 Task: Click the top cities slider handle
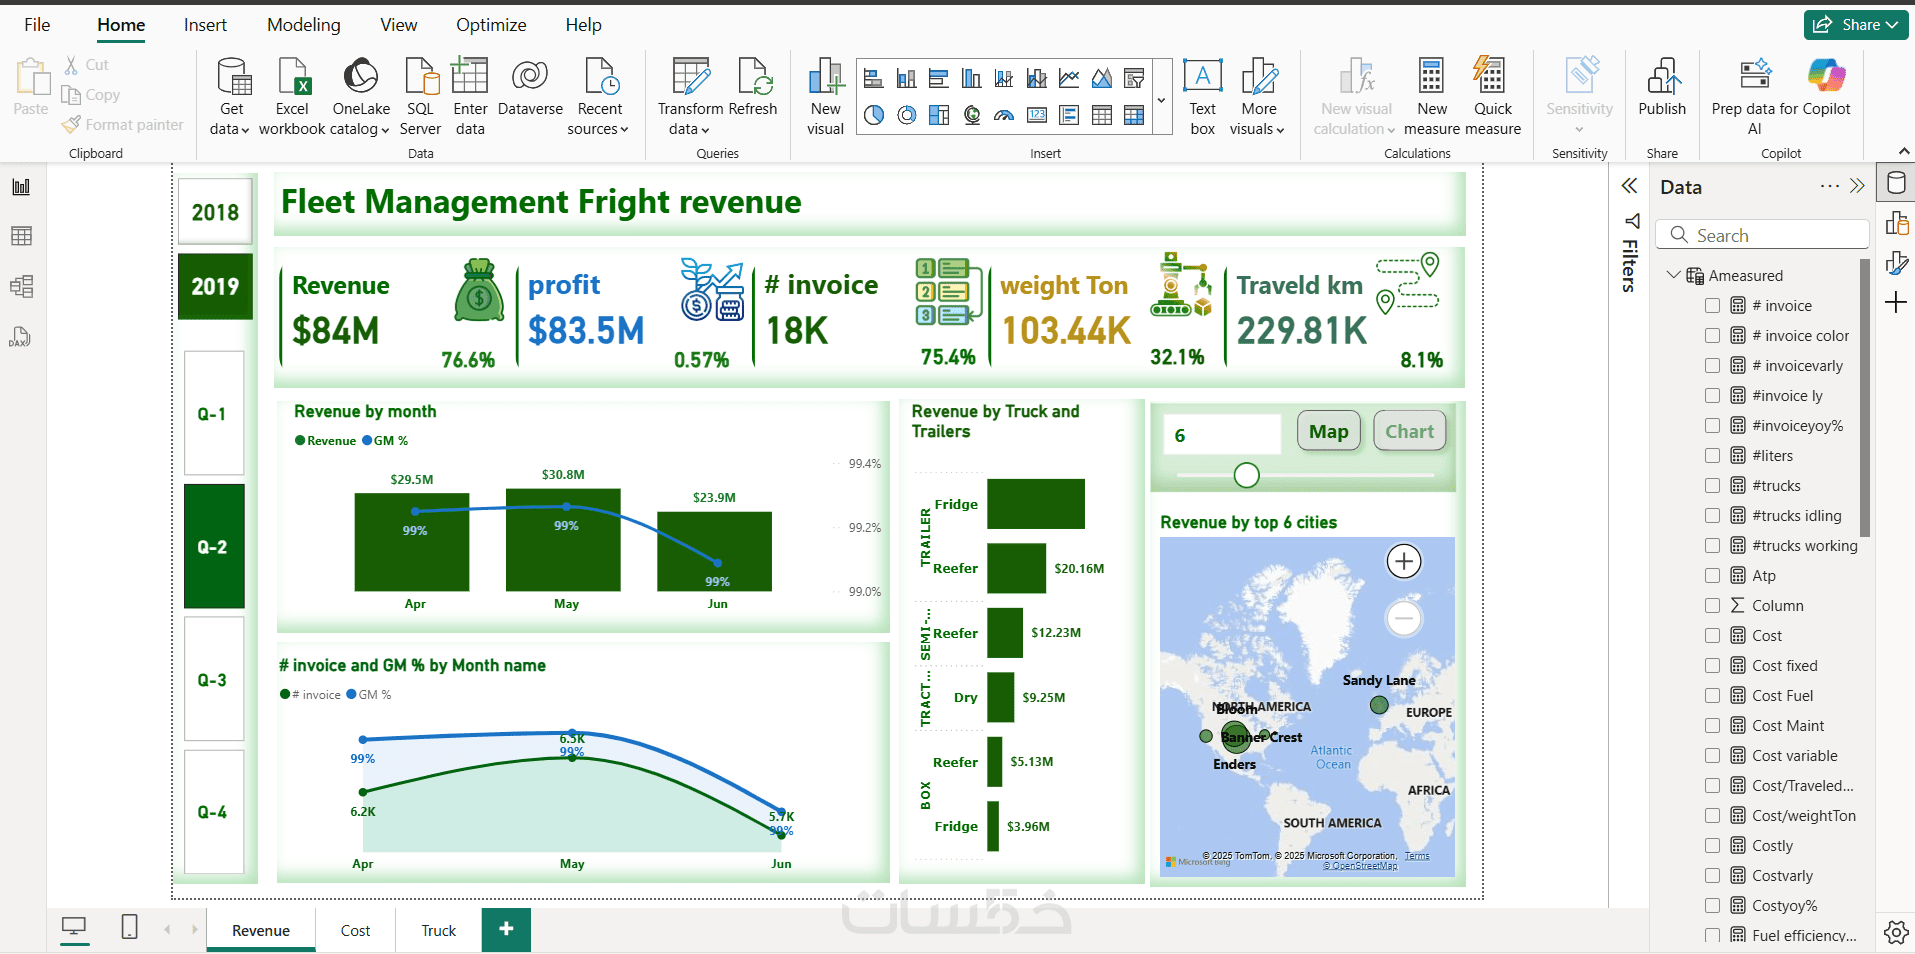point(1246,475)
